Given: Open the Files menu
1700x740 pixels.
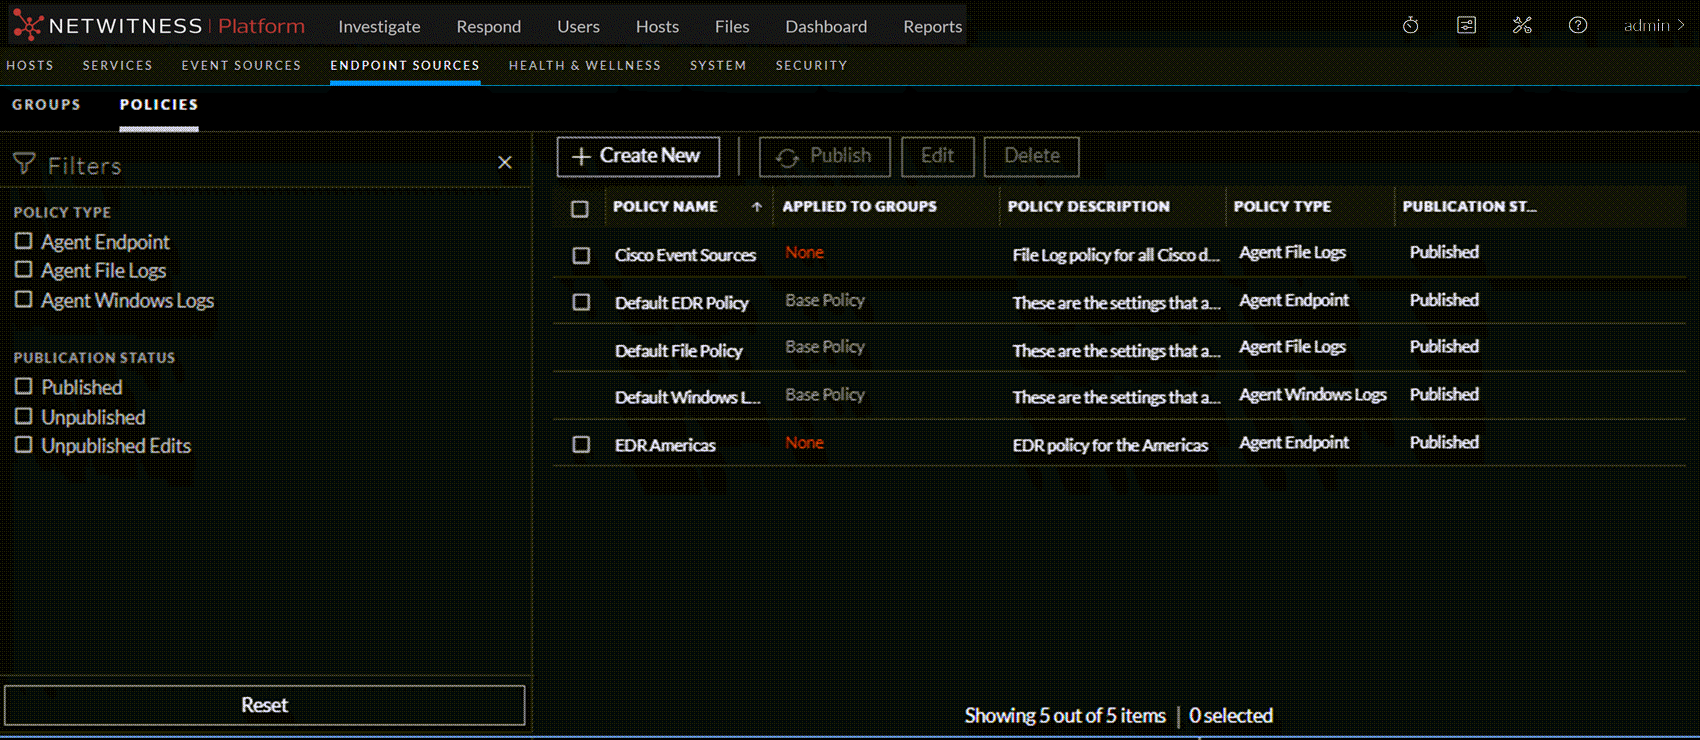Looking at the screenshot, I should coord(732,27).
